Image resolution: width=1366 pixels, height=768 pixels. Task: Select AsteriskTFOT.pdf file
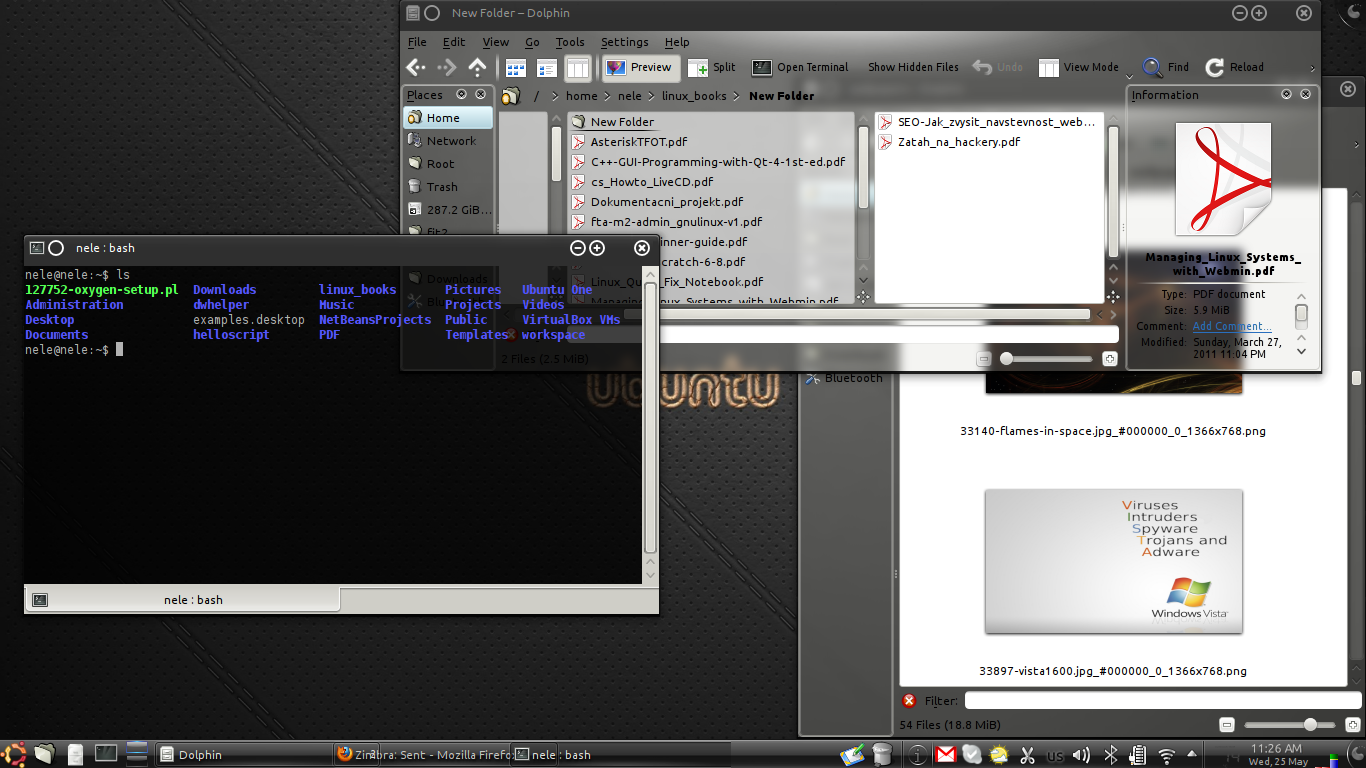pos(629,142)
